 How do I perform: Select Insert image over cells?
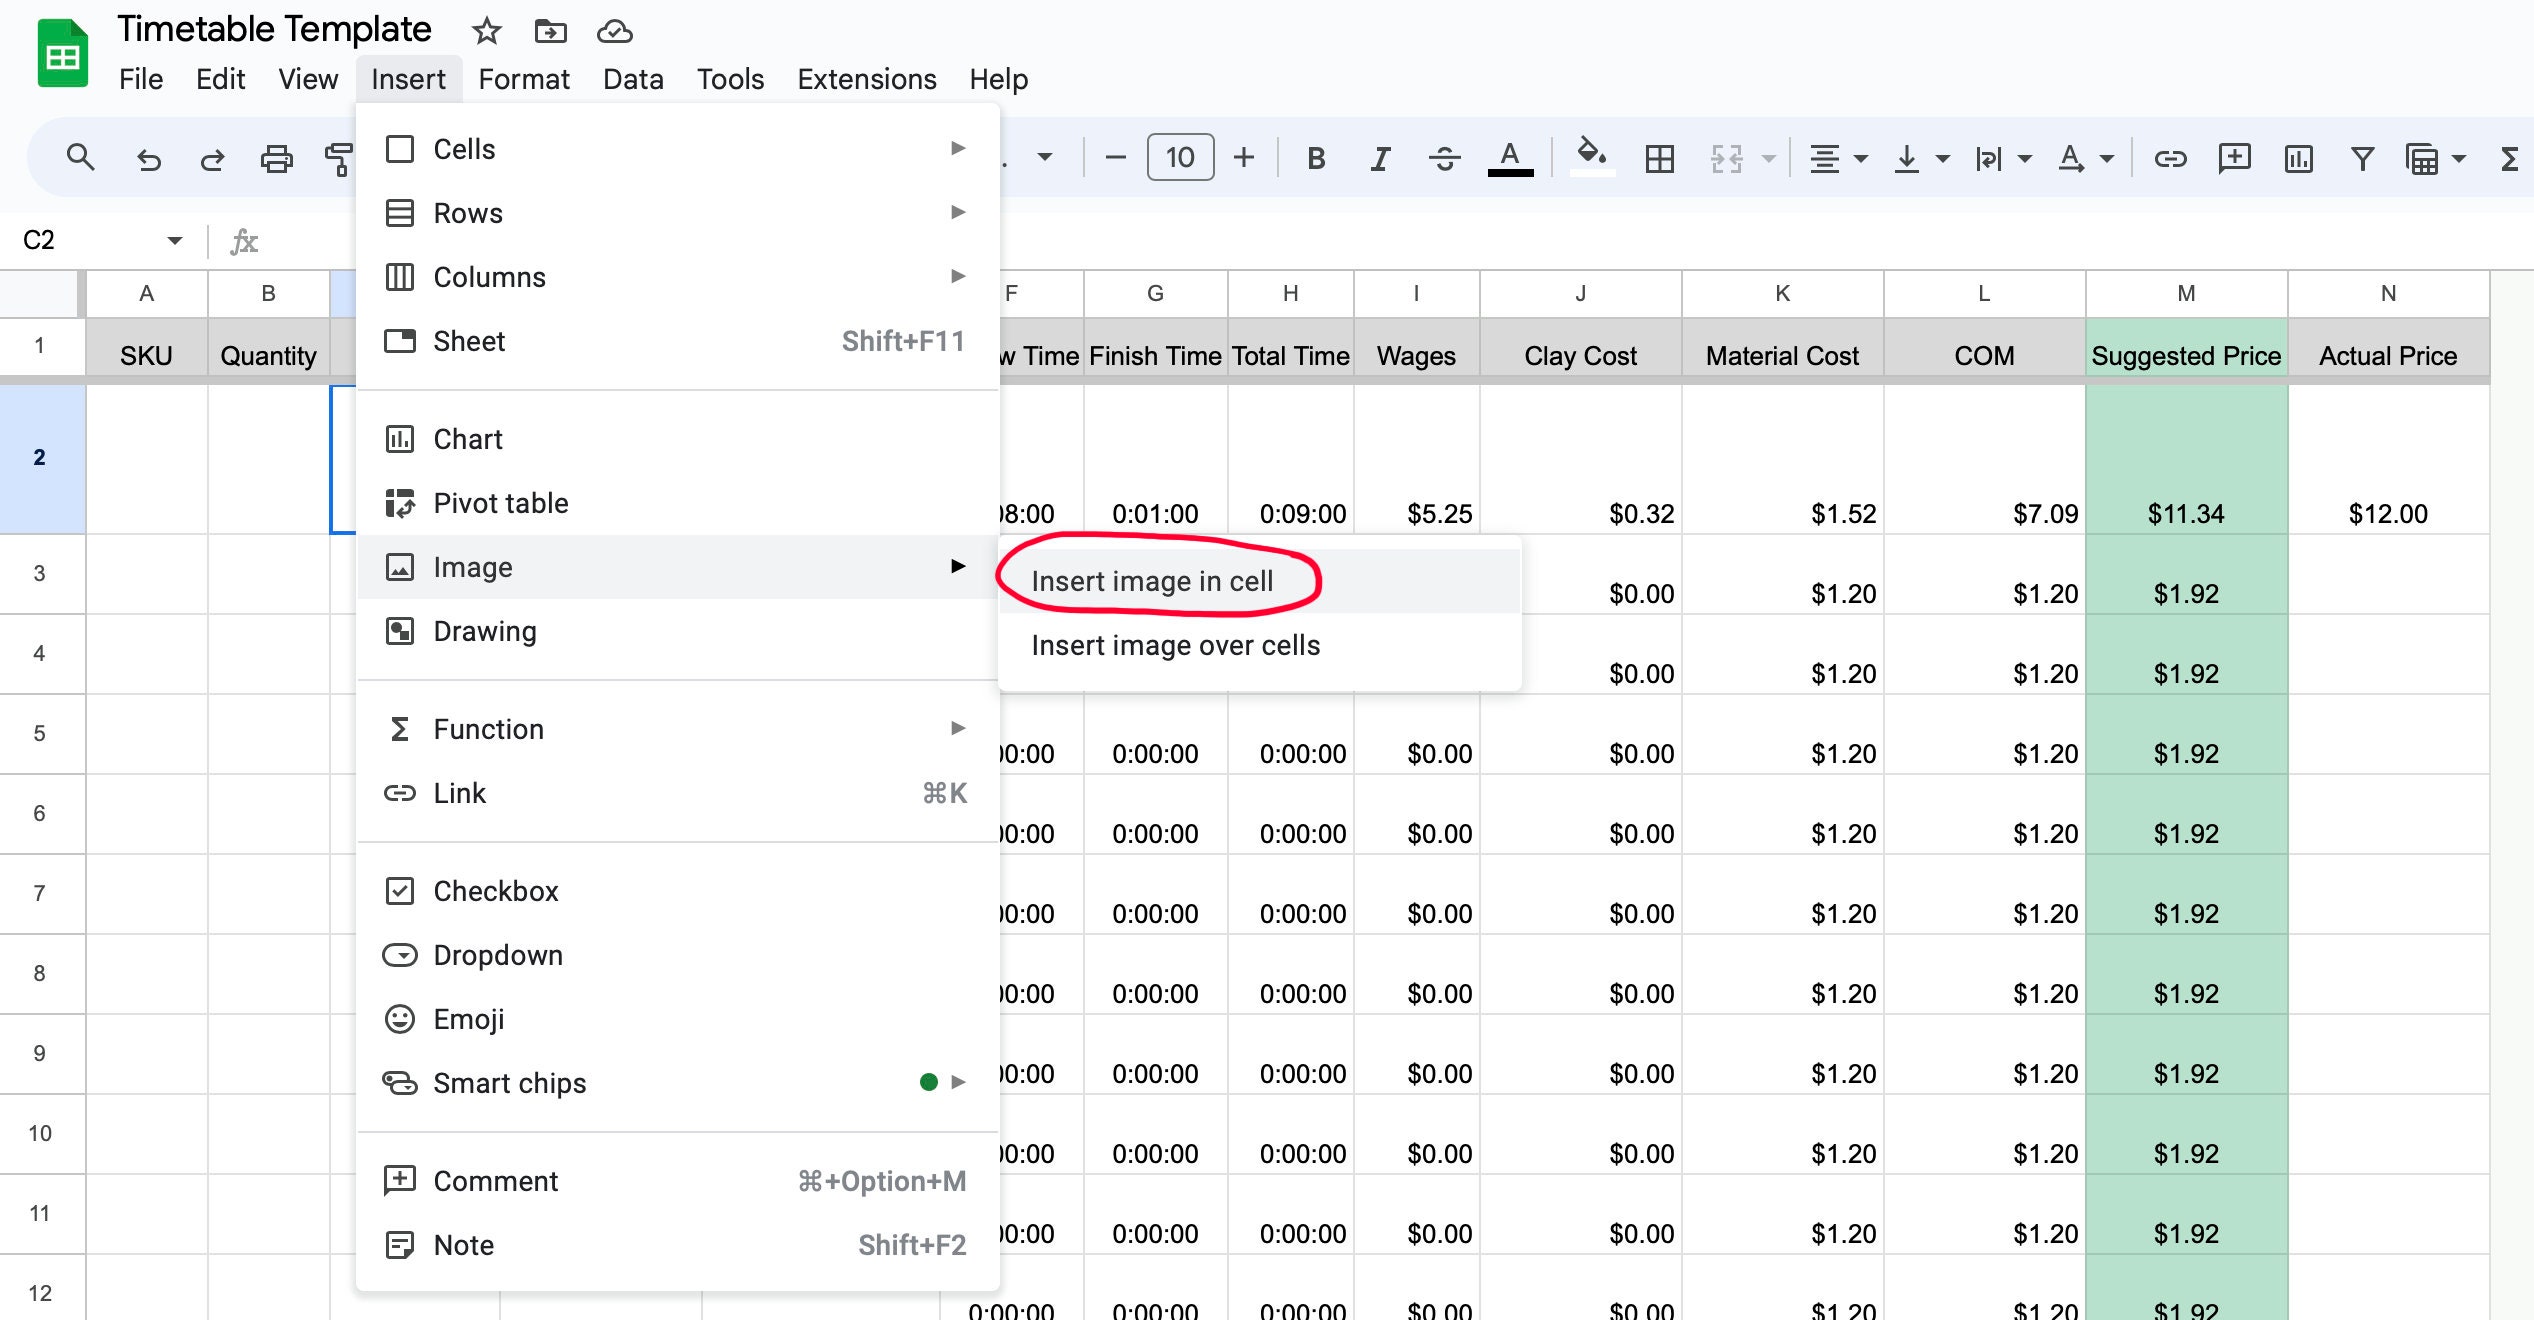[x=1177, y=645]
